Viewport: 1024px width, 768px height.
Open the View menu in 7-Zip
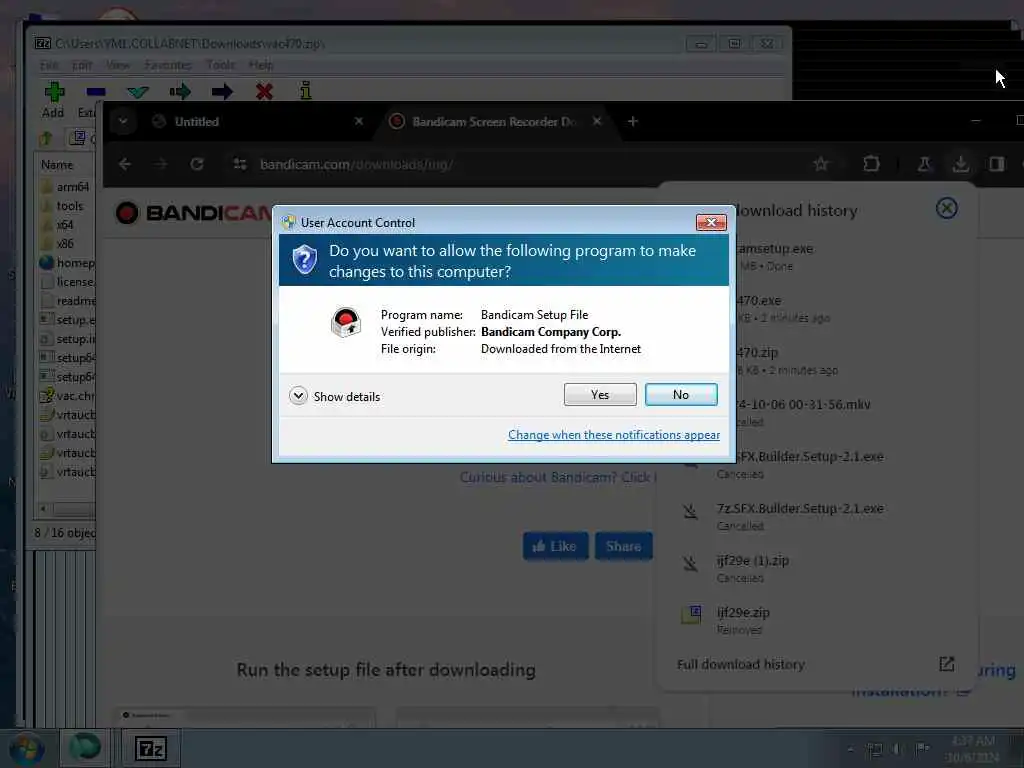(118, 65)
